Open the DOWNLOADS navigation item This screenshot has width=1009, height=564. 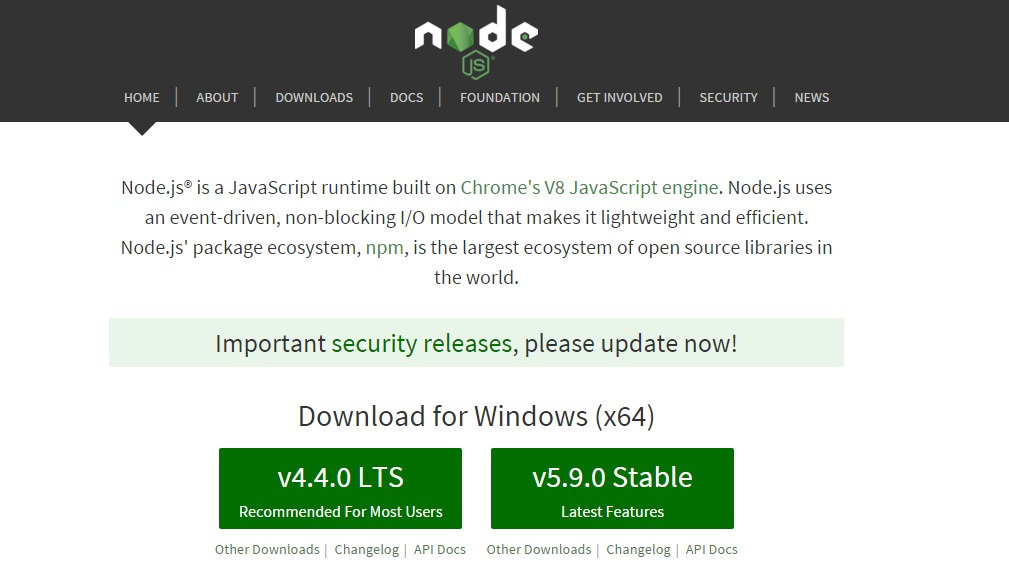(x=314, y=97)
